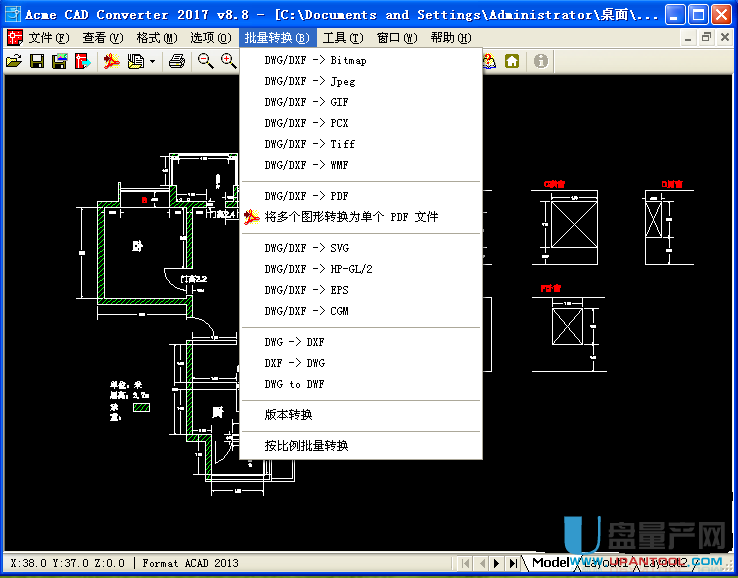Click the Save floppy disk icon

37,62
